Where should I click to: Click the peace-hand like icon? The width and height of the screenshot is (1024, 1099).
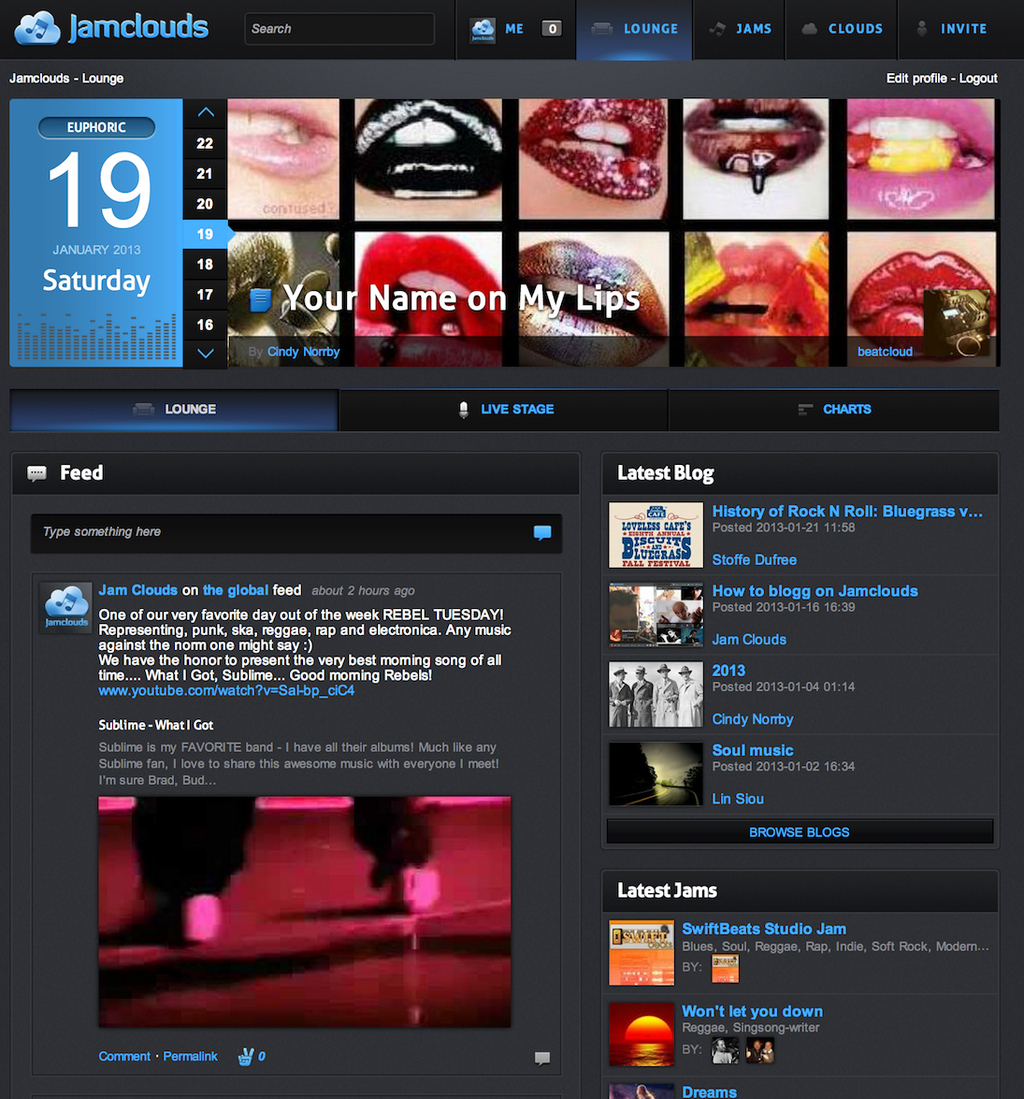245,1056
